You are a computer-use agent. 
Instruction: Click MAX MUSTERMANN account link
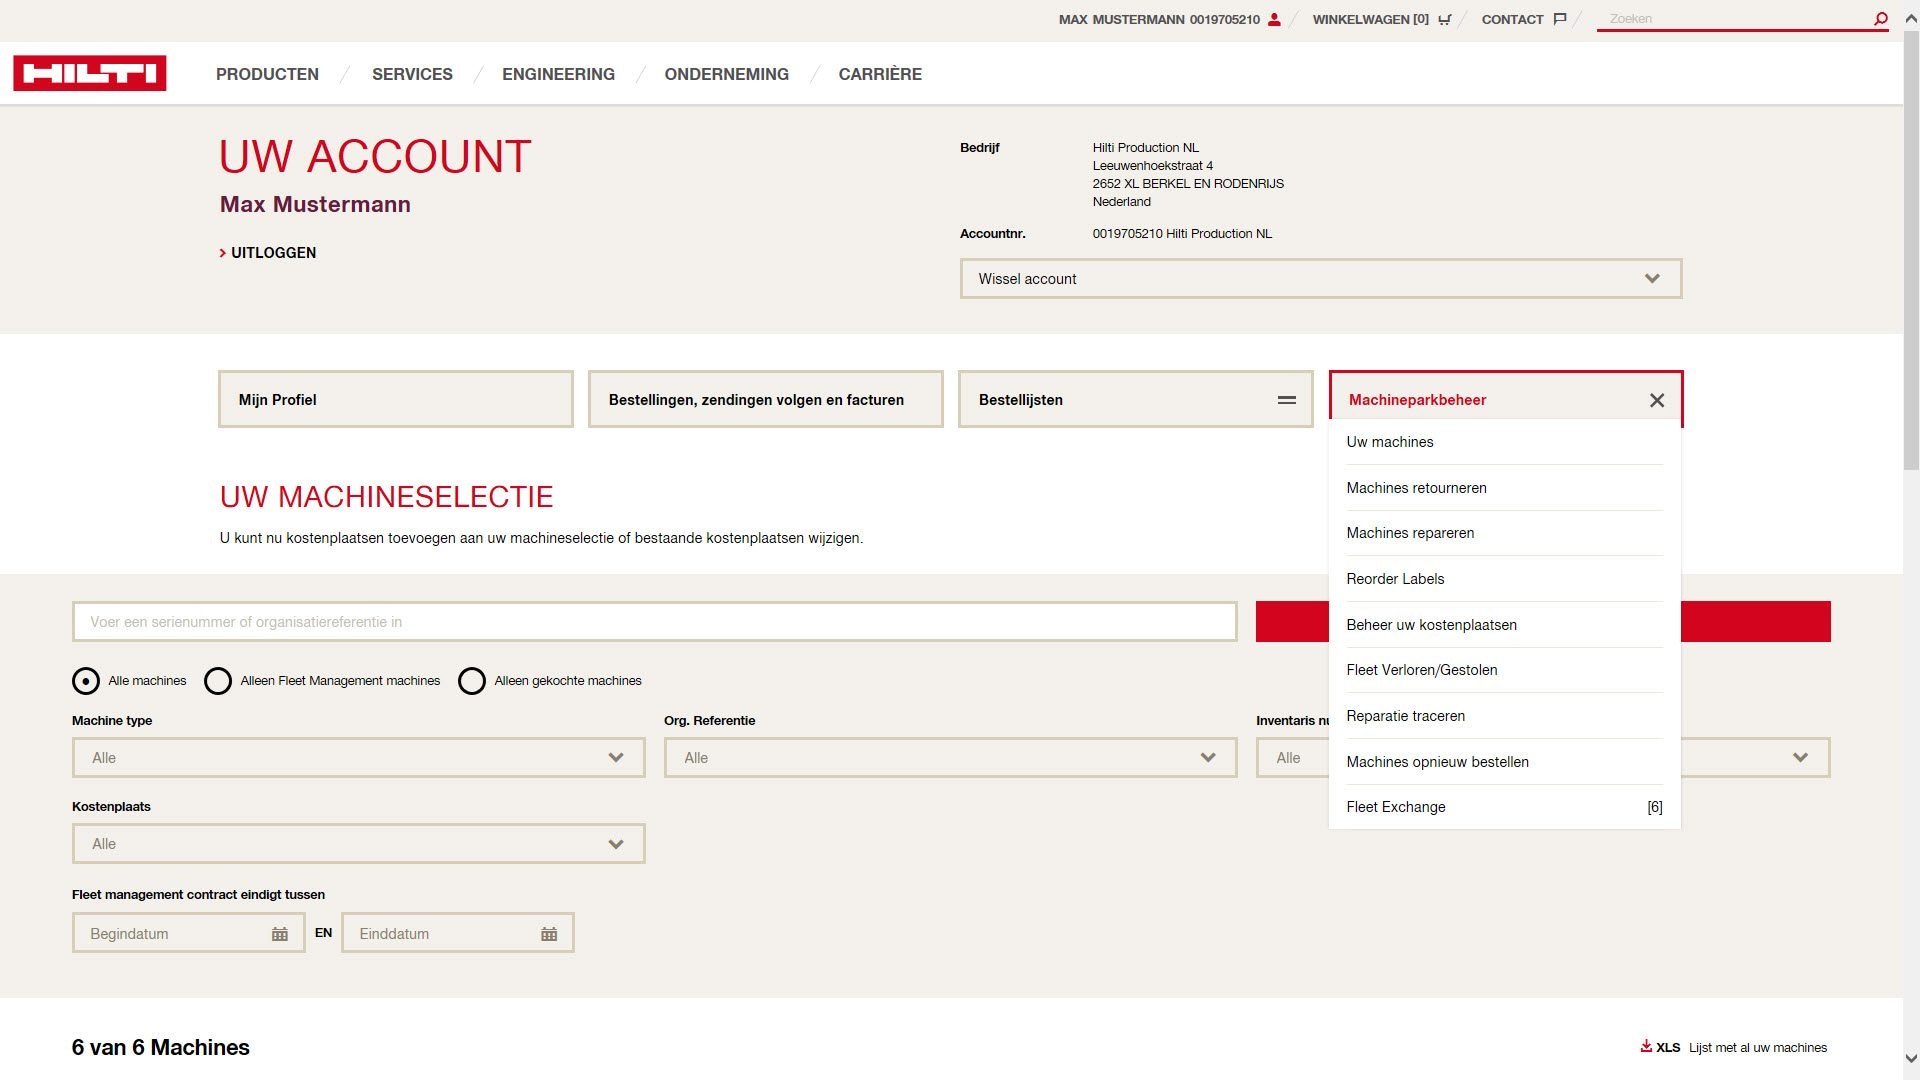[1160, 19]
